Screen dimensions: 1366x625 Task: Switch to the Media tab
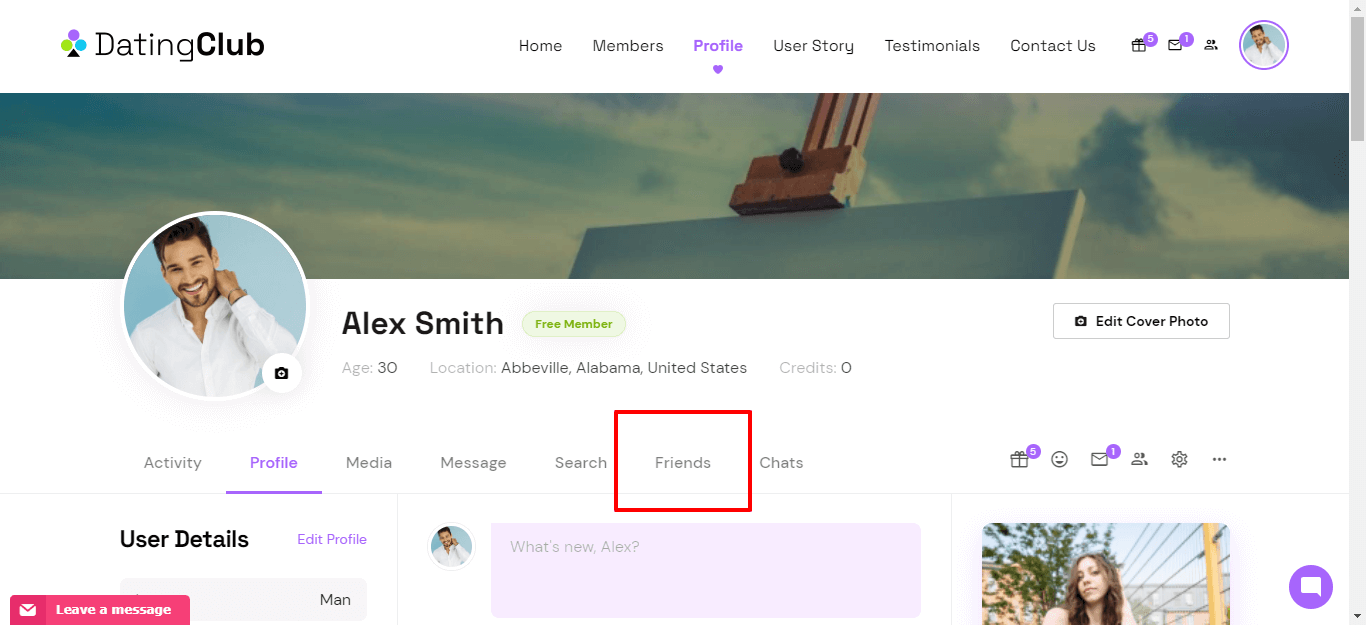pos(369,463)
